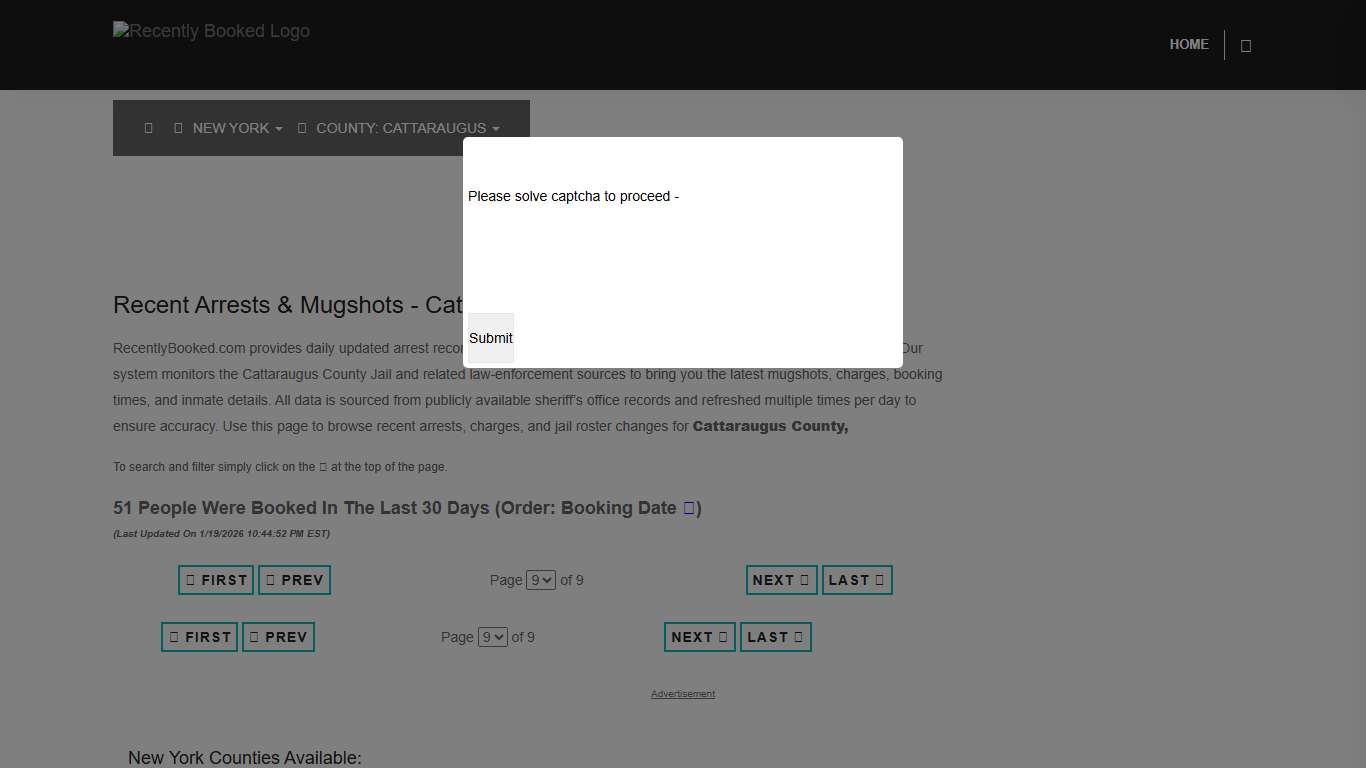Image resolution: width=1366 pixels, height=768 pixels.
Task: Click PREV in the upper pagination row
Action: tap(294, 580)
